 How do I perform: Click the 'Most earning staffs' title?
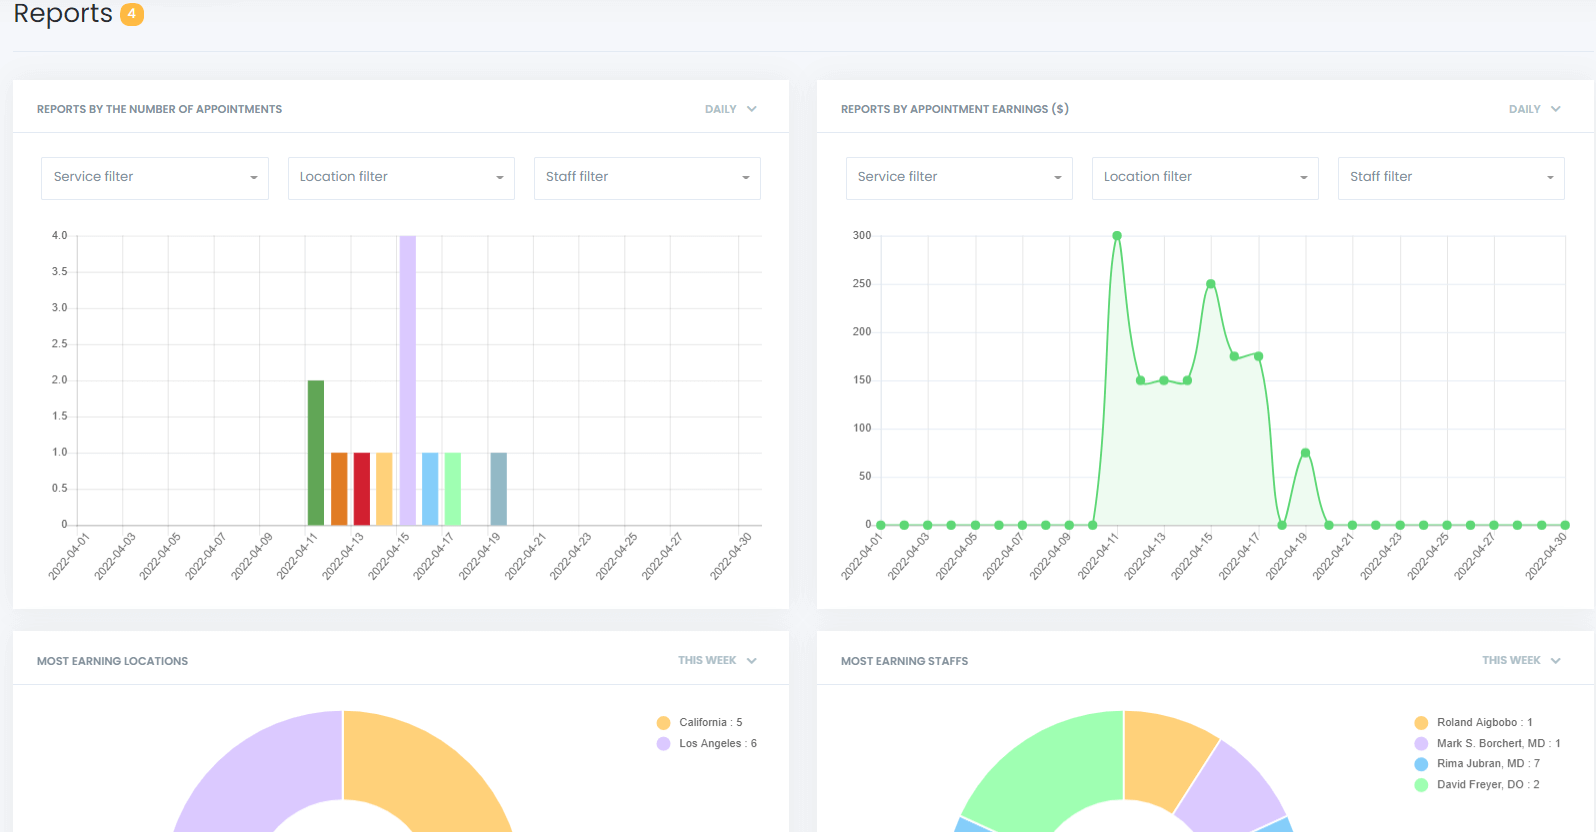tap(904, 661)
